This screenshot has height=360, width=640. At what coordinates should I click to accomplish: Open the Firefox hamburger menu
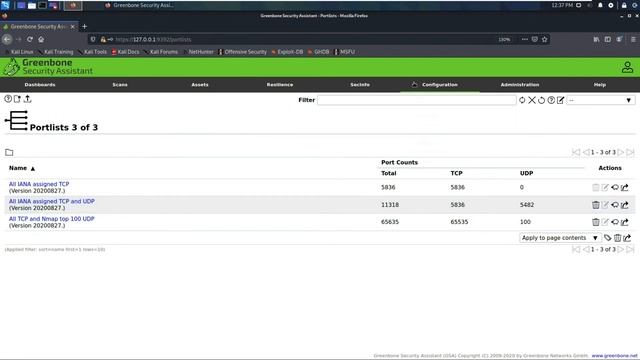633,39
